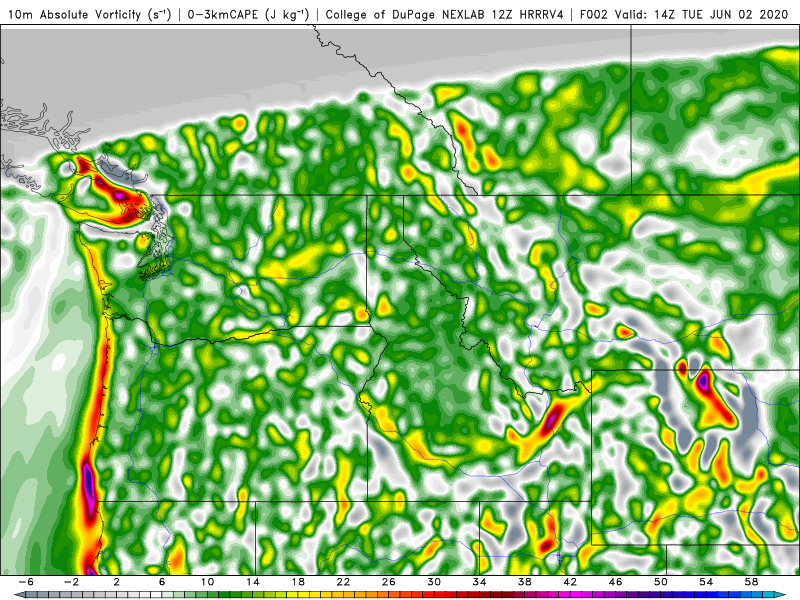Click the '6' colorbar scale label
The height and width of the screenshot is (600, 800).
coord(162,582)
